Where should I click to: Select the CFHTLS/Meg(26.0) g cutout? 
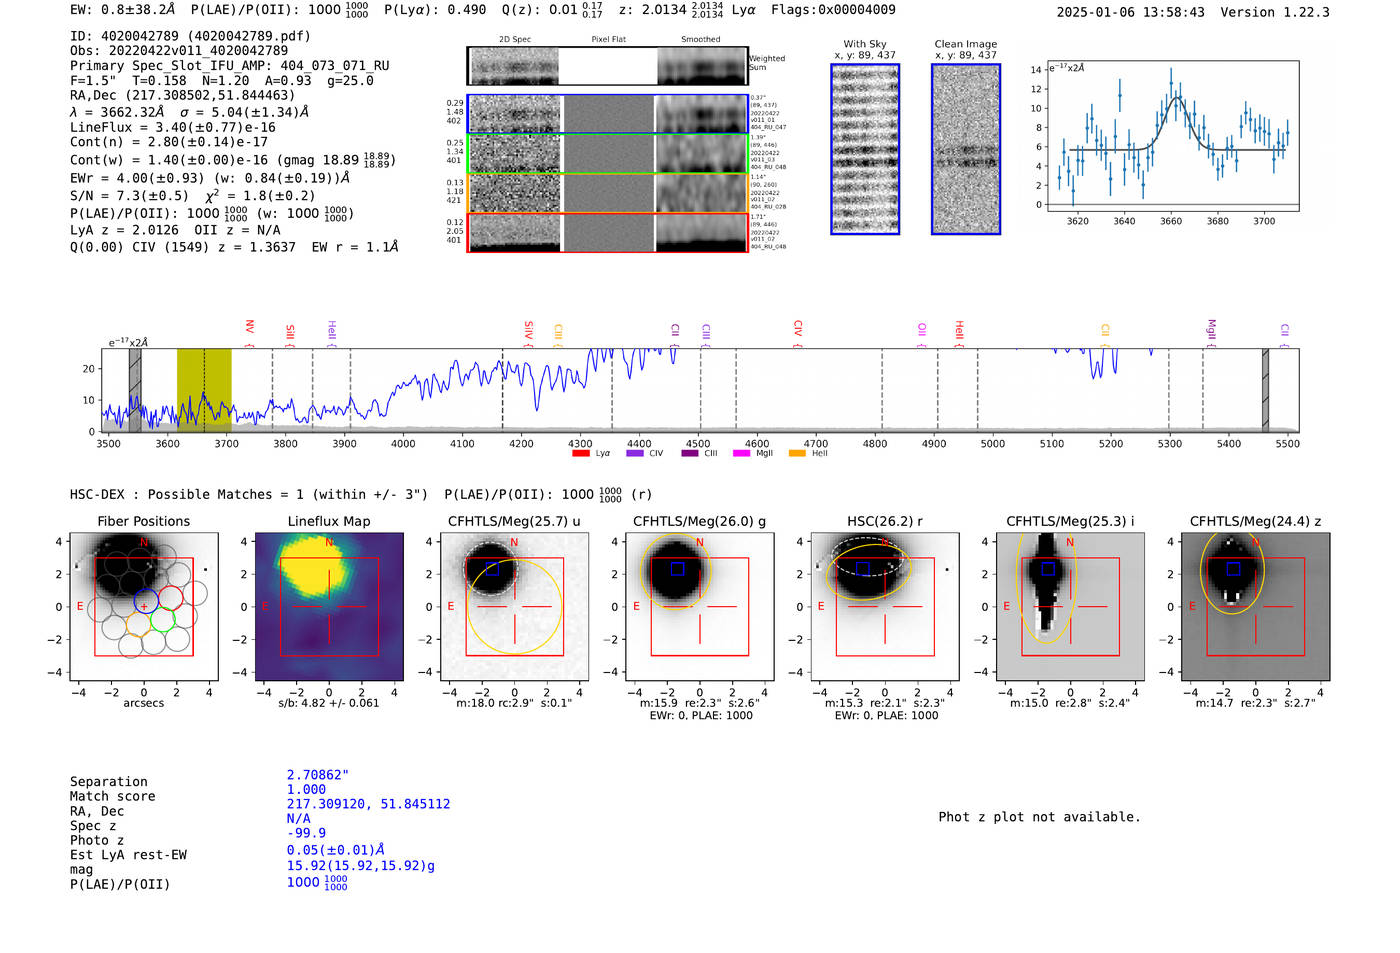[x=700, y=607]
